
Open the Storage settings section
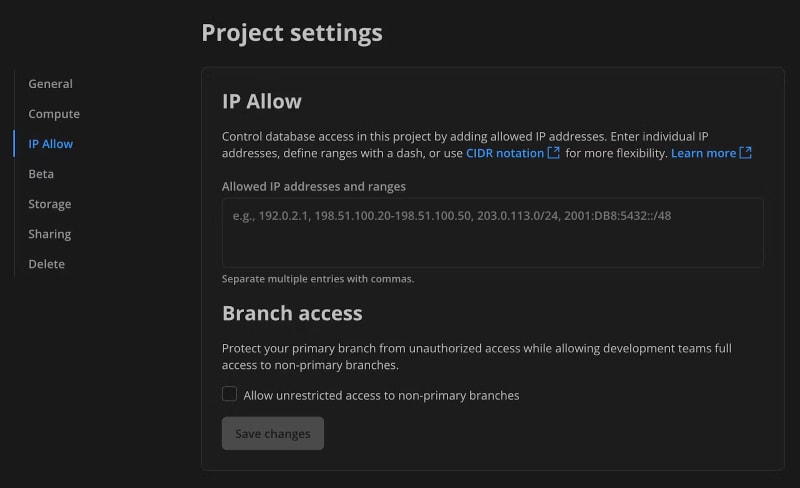point(49,204)
